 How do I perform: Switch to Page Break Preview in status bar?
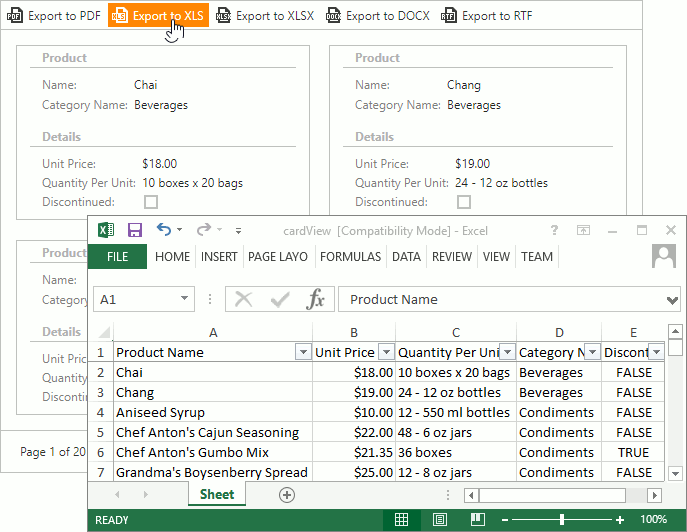click(x=478, y=520)
